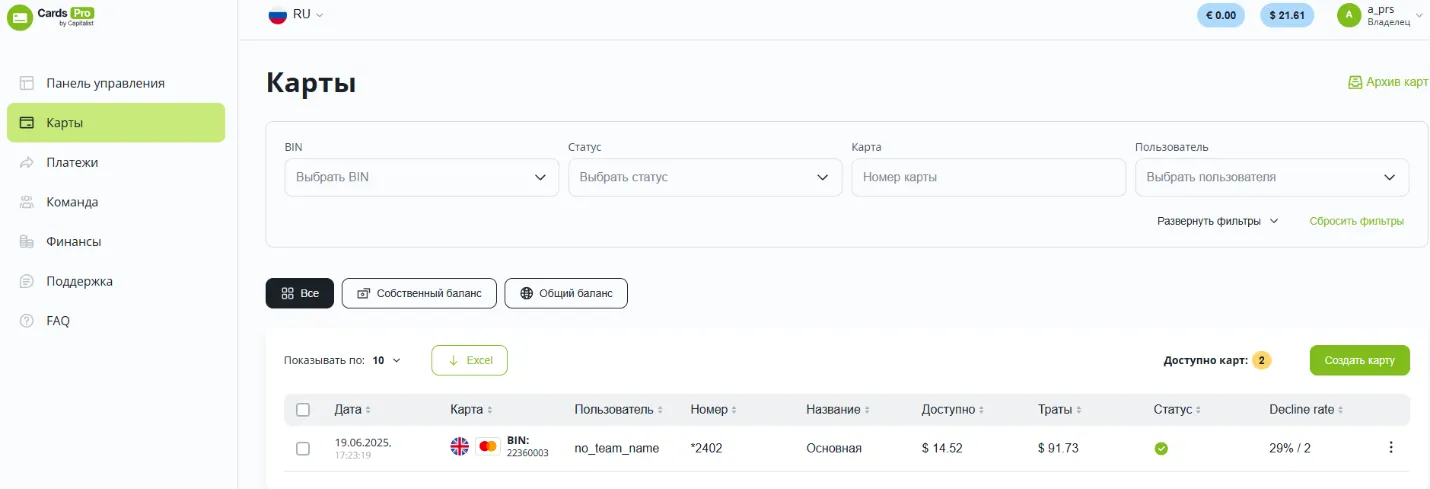Sort by Decline rate column

pos(1307,410)
